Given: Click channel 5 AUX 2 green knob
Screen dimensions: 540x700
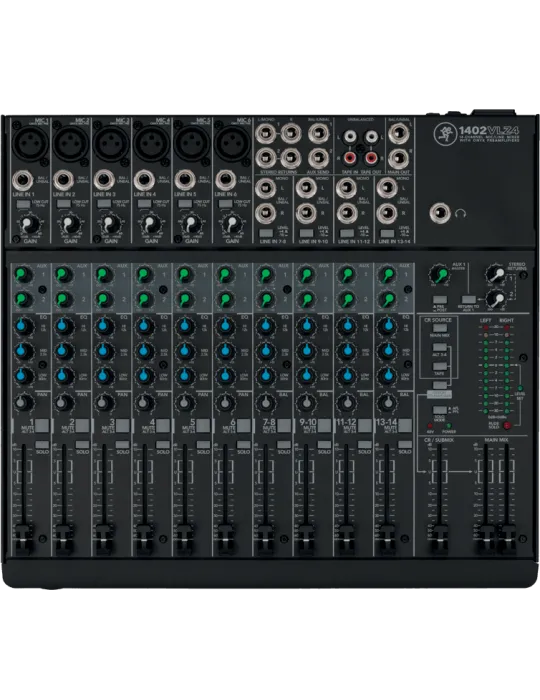Looking at the screenshot, I should point(184,299).
